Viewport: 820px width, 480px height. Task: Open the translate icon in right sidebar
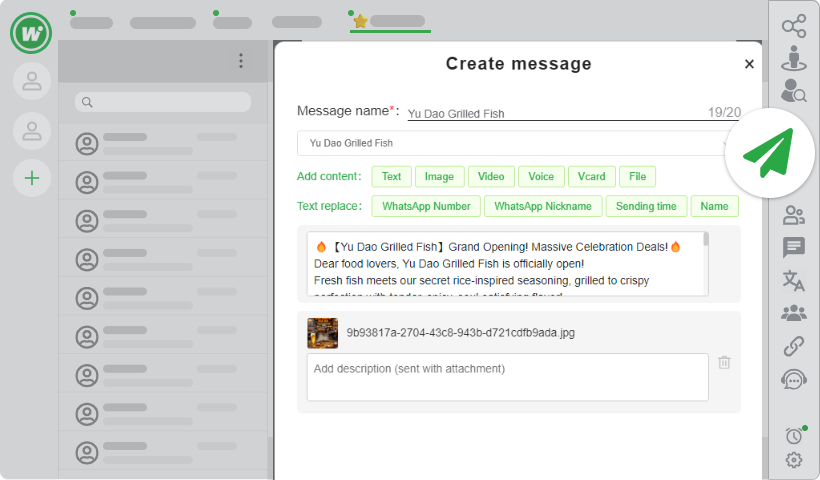793,281
